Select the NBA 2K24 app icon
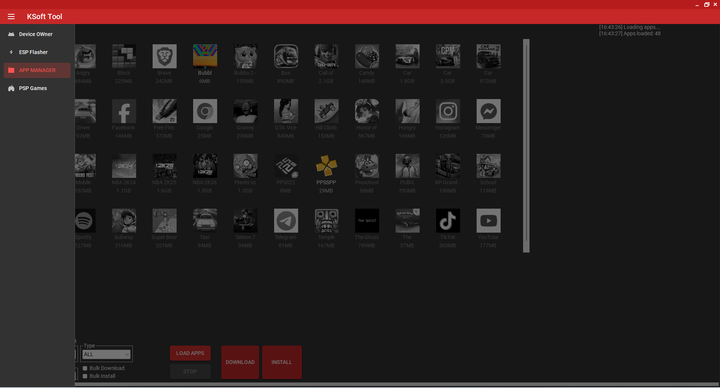 tap(124, 166)
